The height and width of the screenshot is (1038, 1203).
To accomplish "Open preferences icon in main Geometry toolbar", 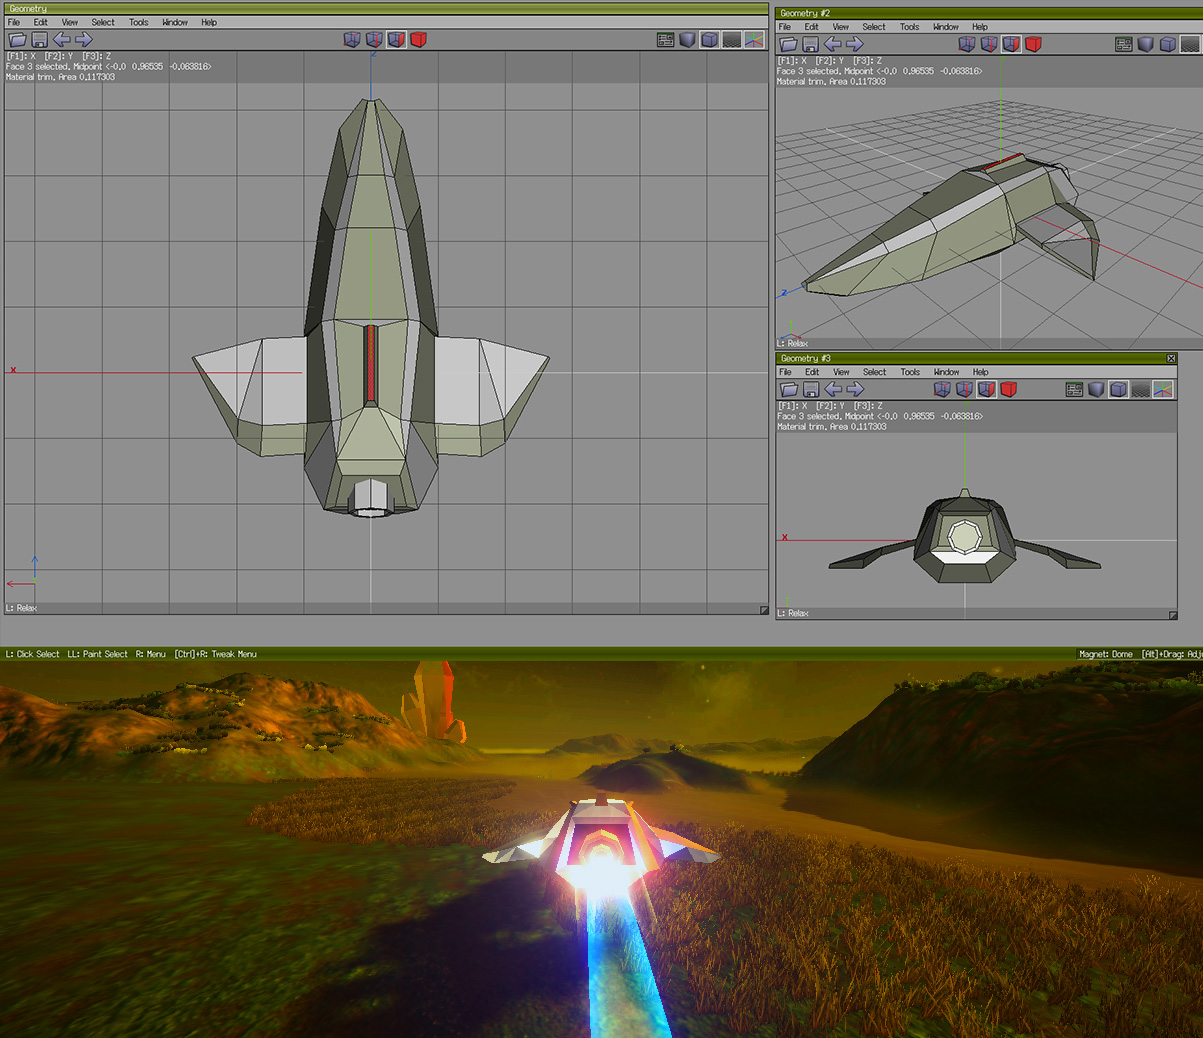I will coord(665,40).
